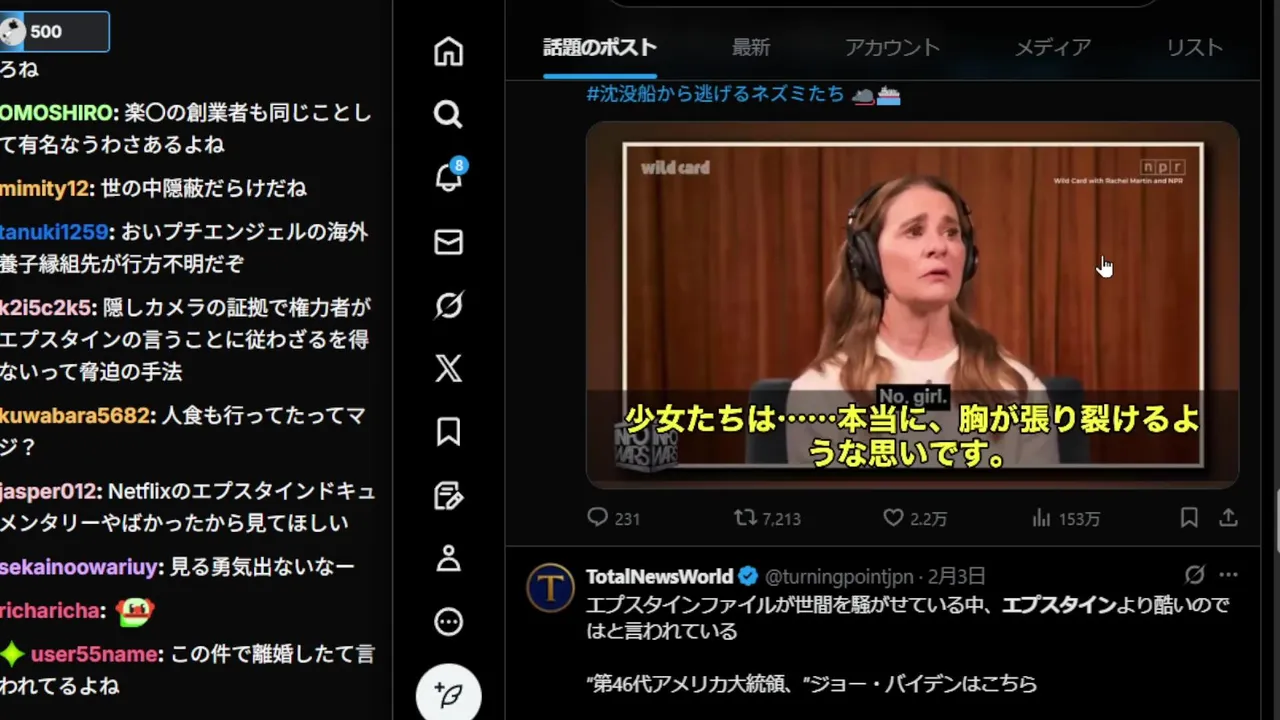Open more options on TotalNewsWorld post

(x=1229, y=575)
